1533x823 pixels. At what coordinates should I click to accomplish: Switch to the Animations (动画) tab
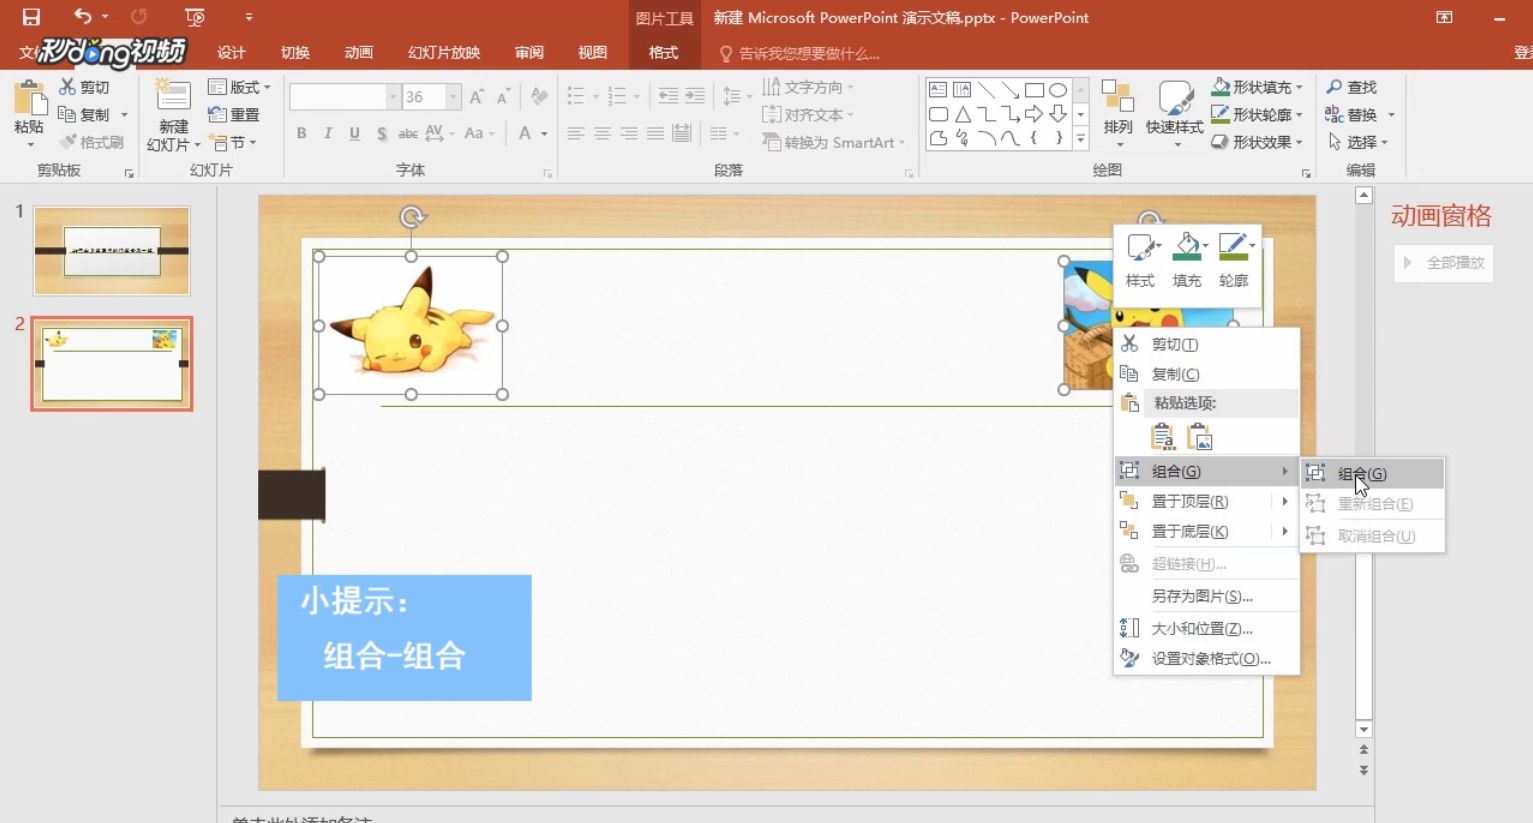[358, 53]
